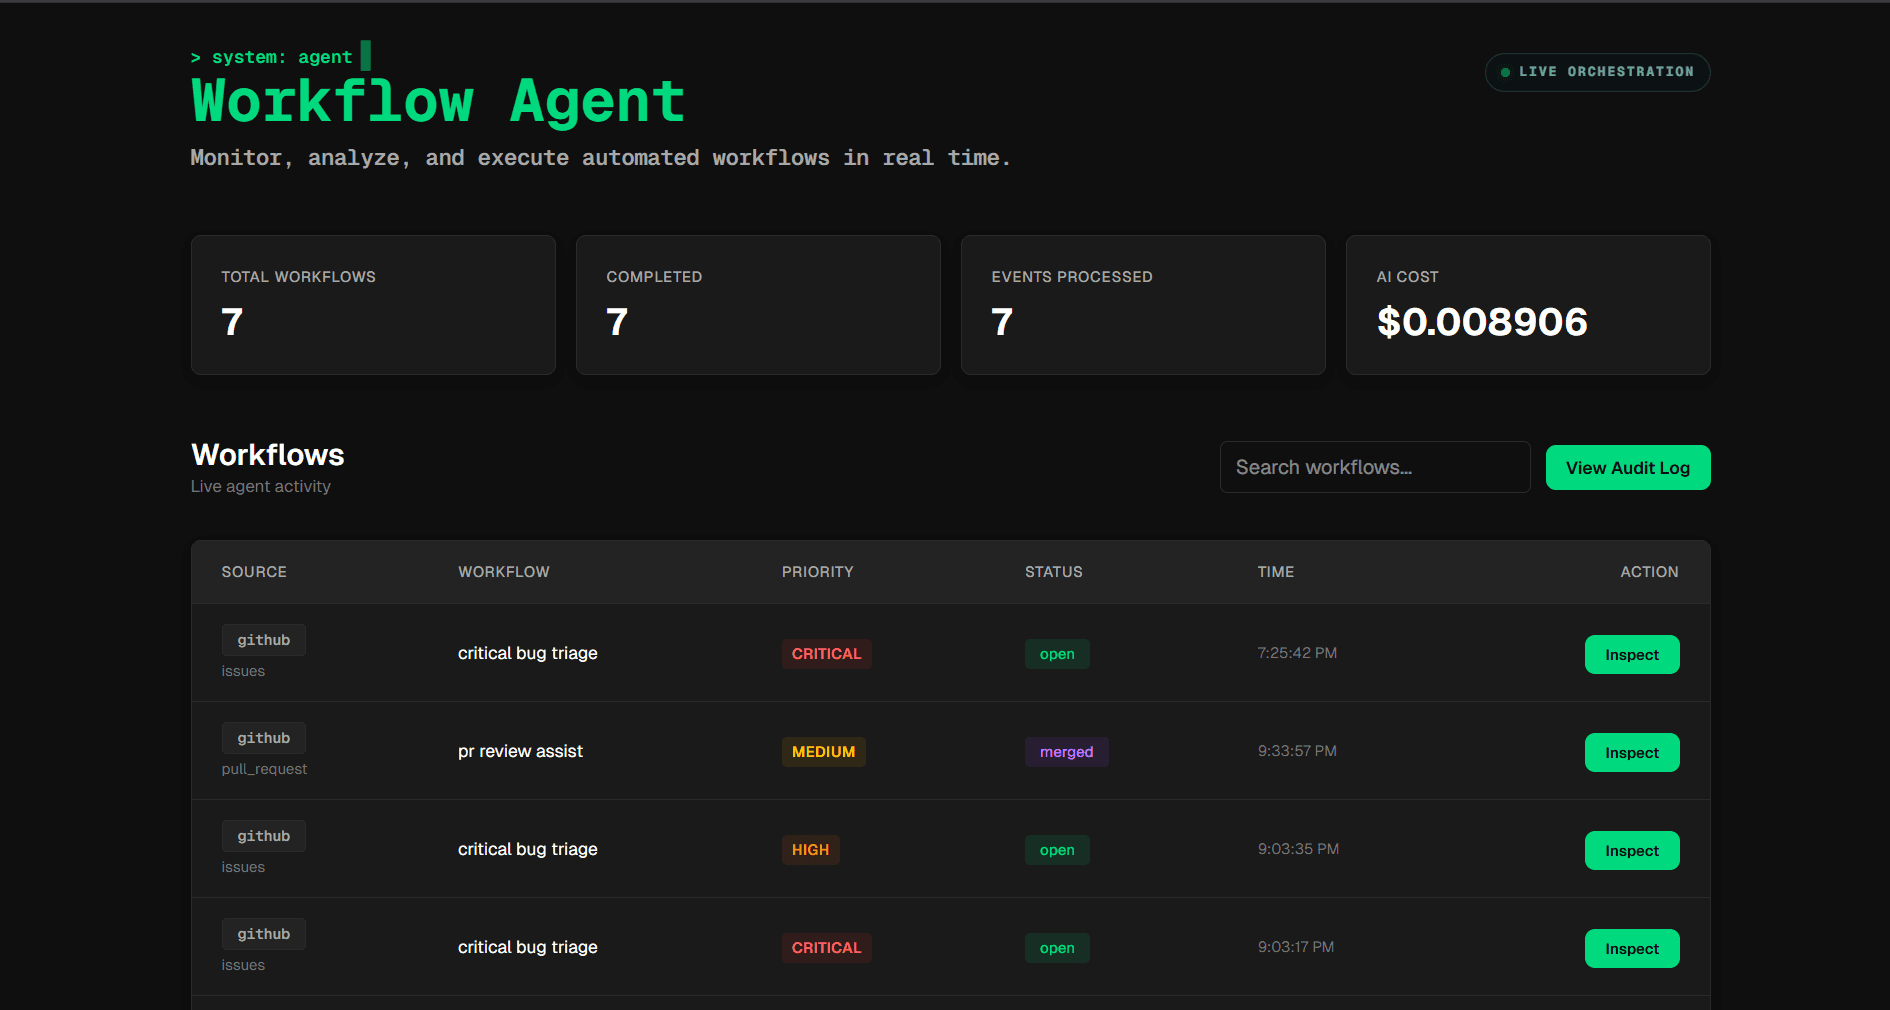Click the SOURCE column header
The image size is (1890, 1010).
click(x=254, y=572)
